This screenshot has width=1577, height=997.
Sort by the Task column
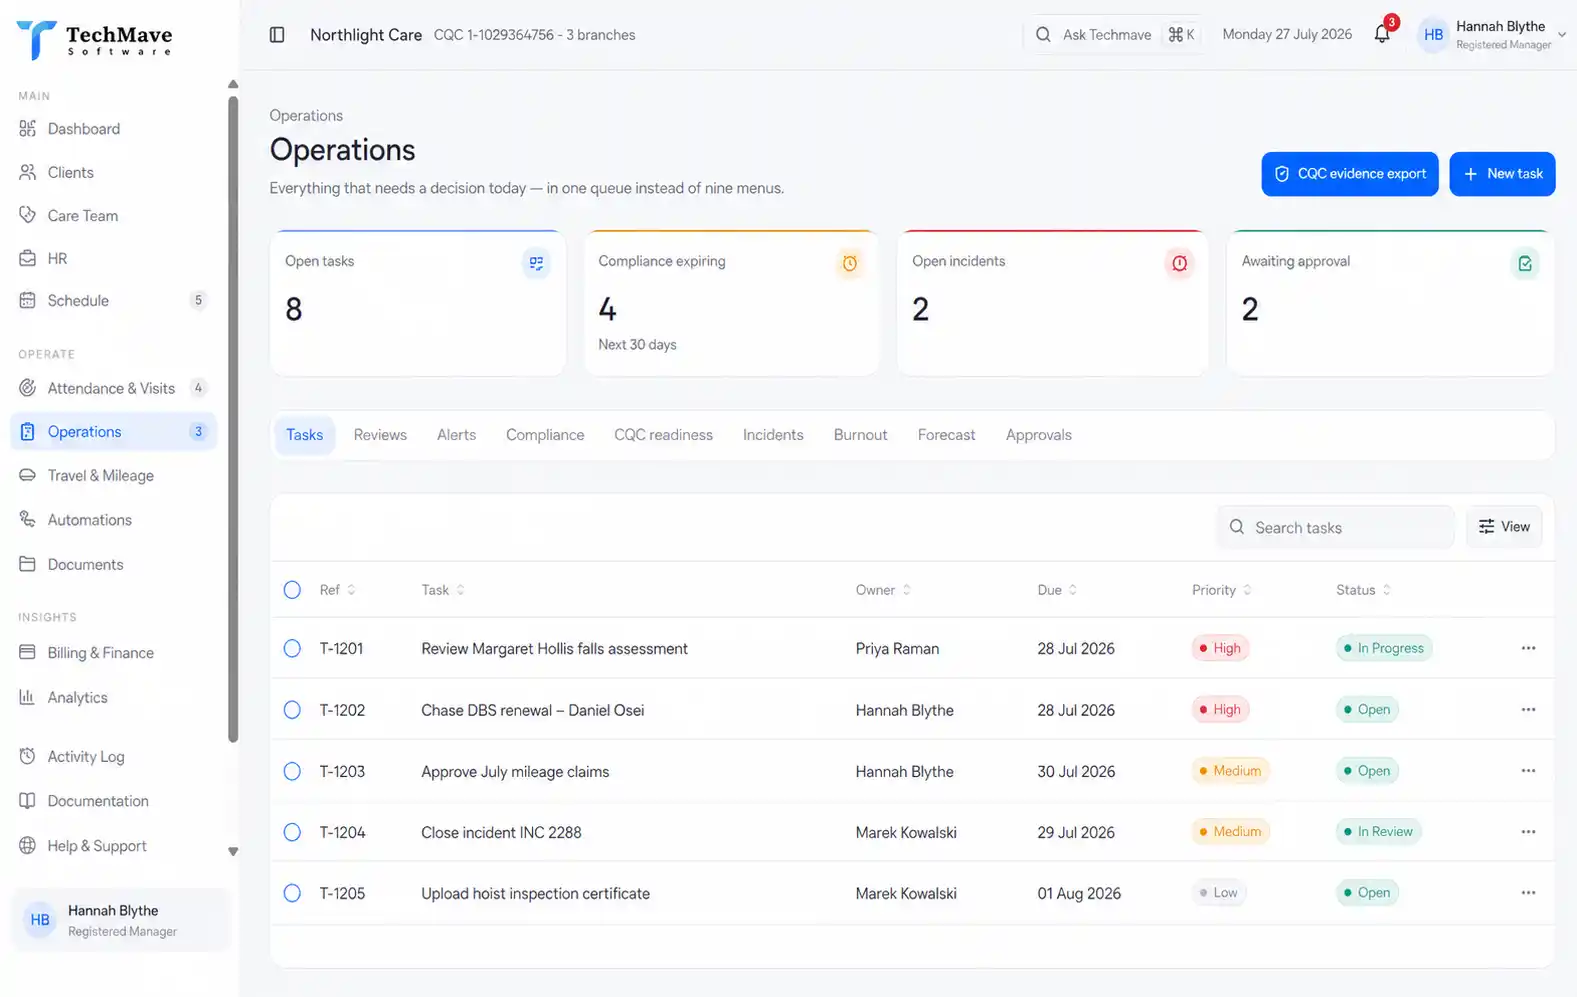[443, 590]
